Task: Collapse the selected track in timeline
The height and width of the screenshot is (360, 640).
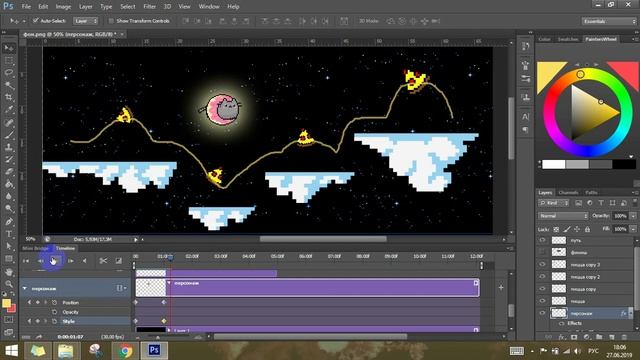Action: coord(24,289)
